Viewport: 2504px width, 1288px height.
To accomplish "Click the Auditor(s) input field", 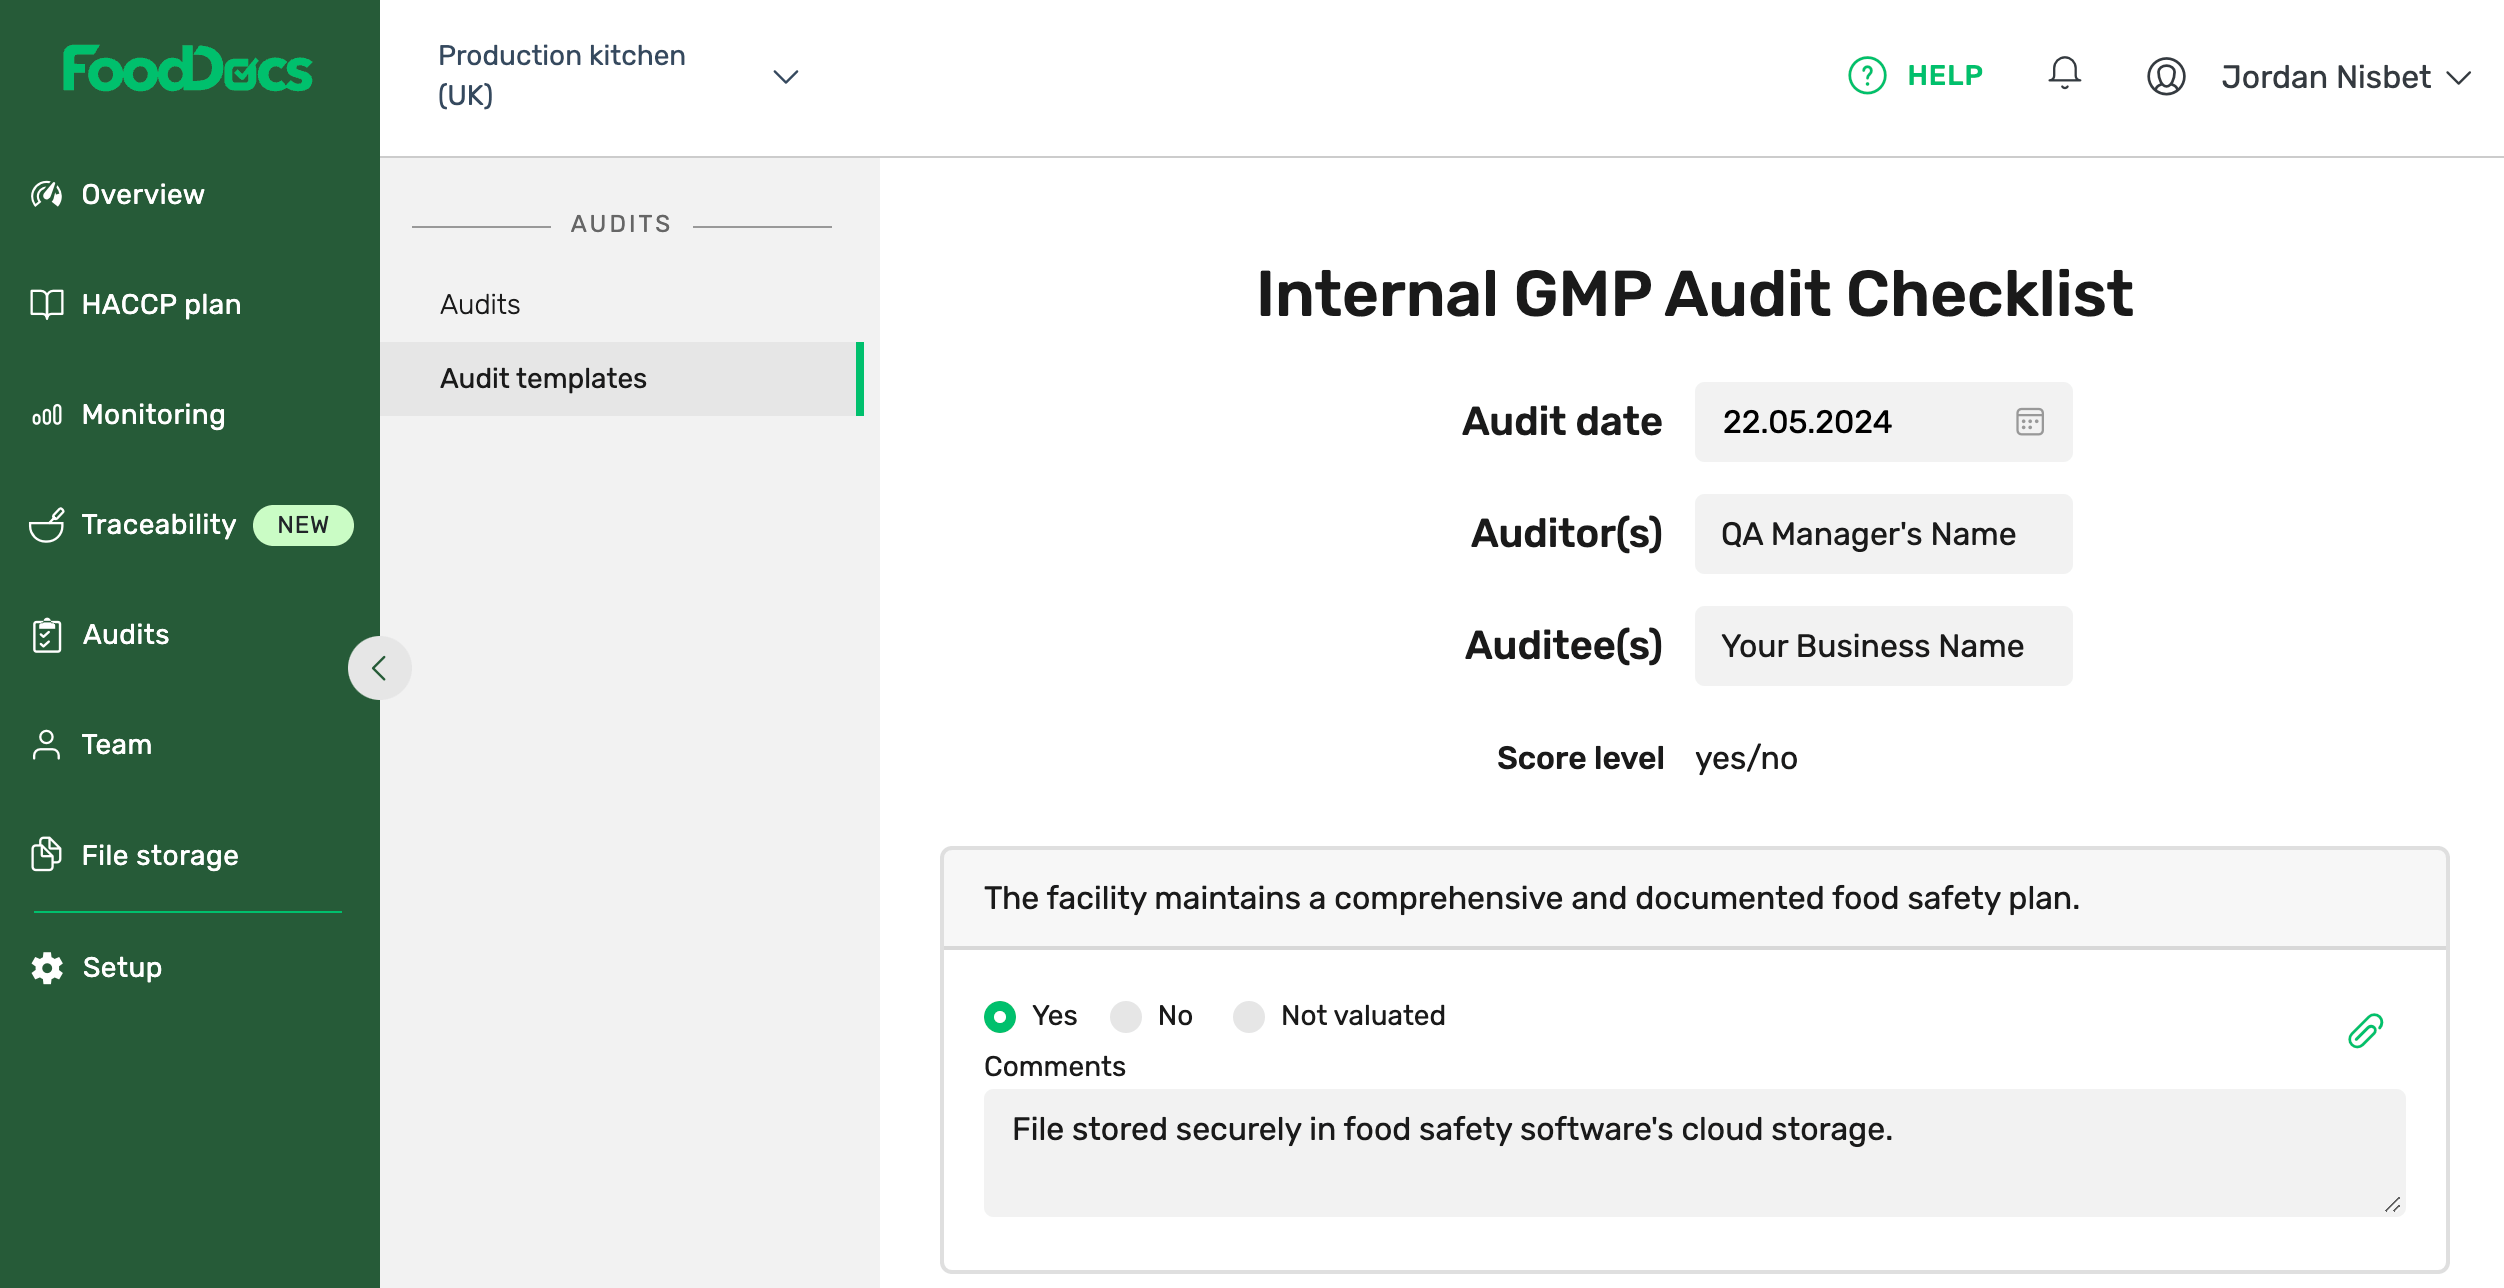I will (x=1882, y=534).
